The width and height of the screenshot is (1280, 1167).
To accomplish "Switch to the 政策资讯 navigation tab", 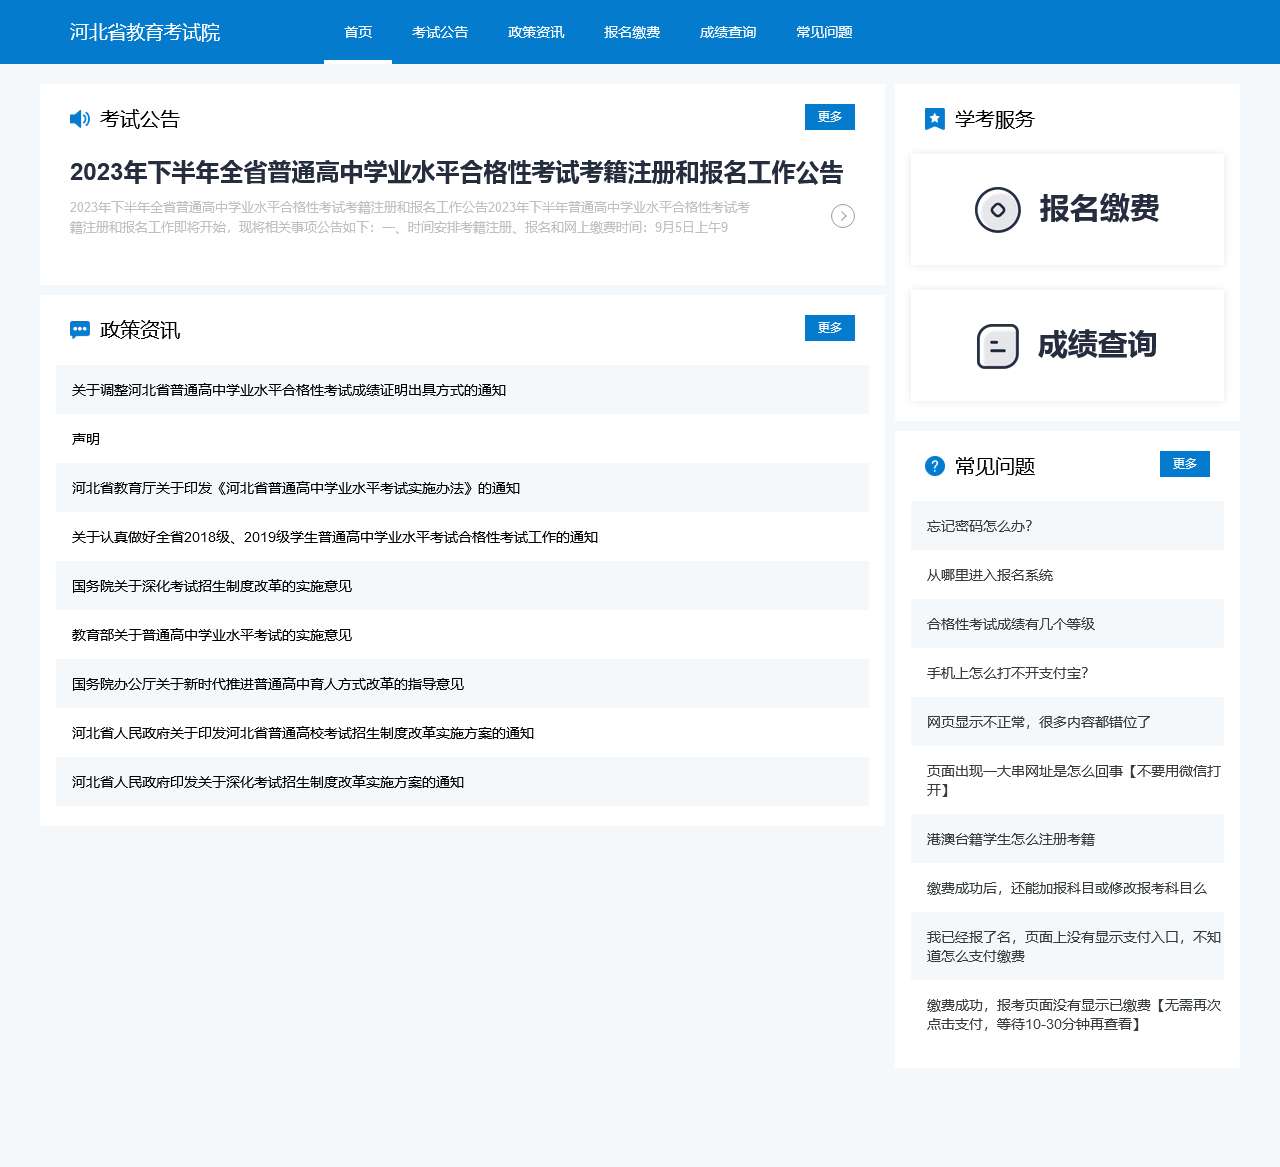I will pyautogui.click(x=536, y=32).
